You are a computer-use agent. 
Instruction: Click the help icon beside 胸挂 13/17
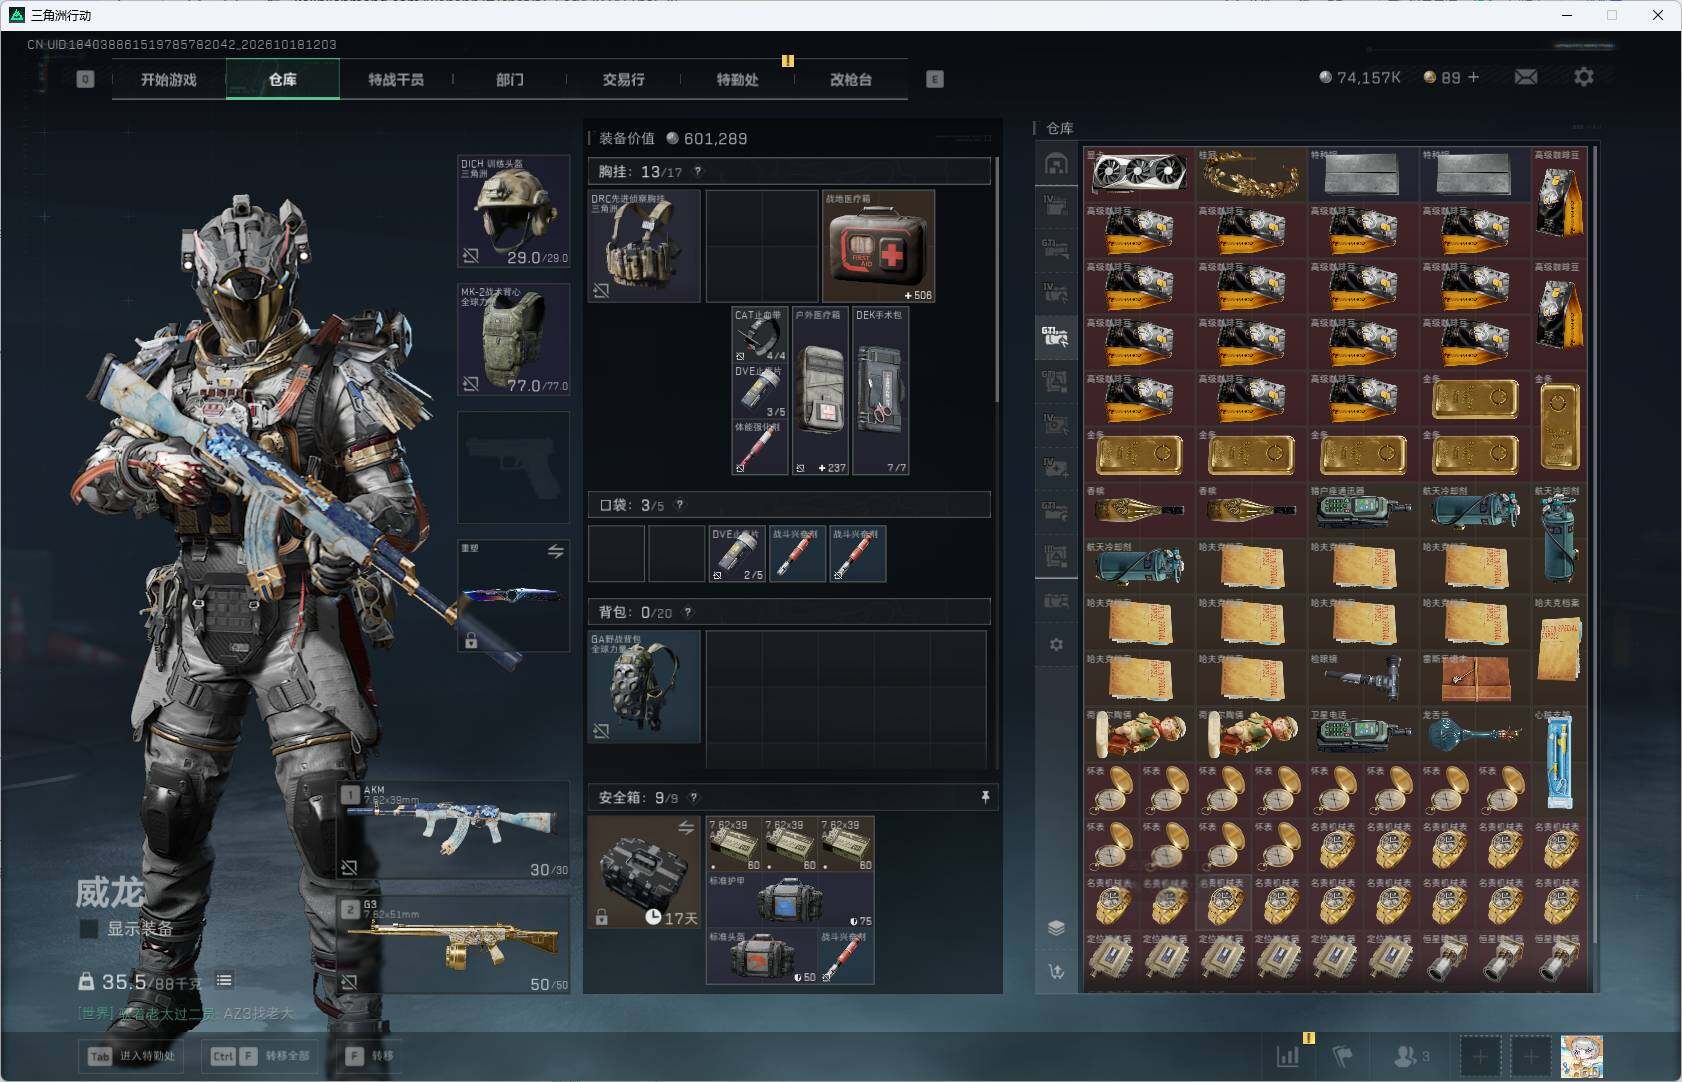click(x=698, y=171)
